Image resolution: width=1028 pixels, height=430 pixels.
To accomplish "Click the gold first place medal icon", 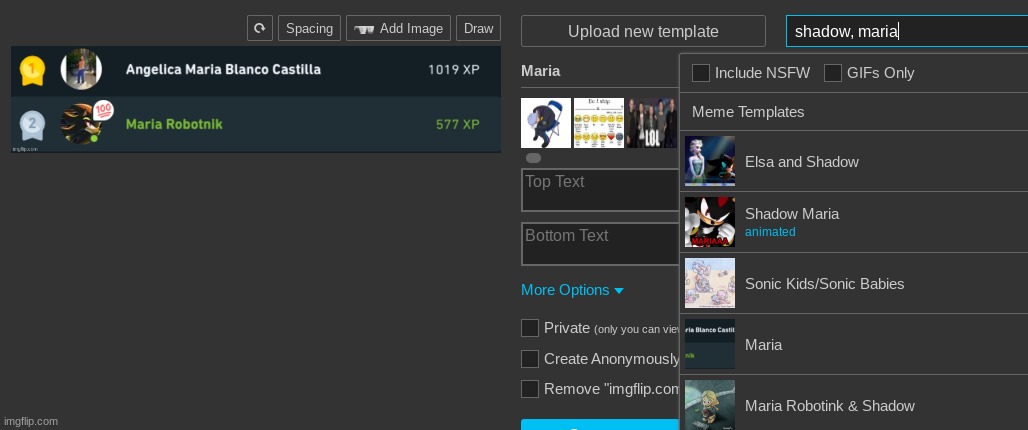I will (x=32, y=71).
